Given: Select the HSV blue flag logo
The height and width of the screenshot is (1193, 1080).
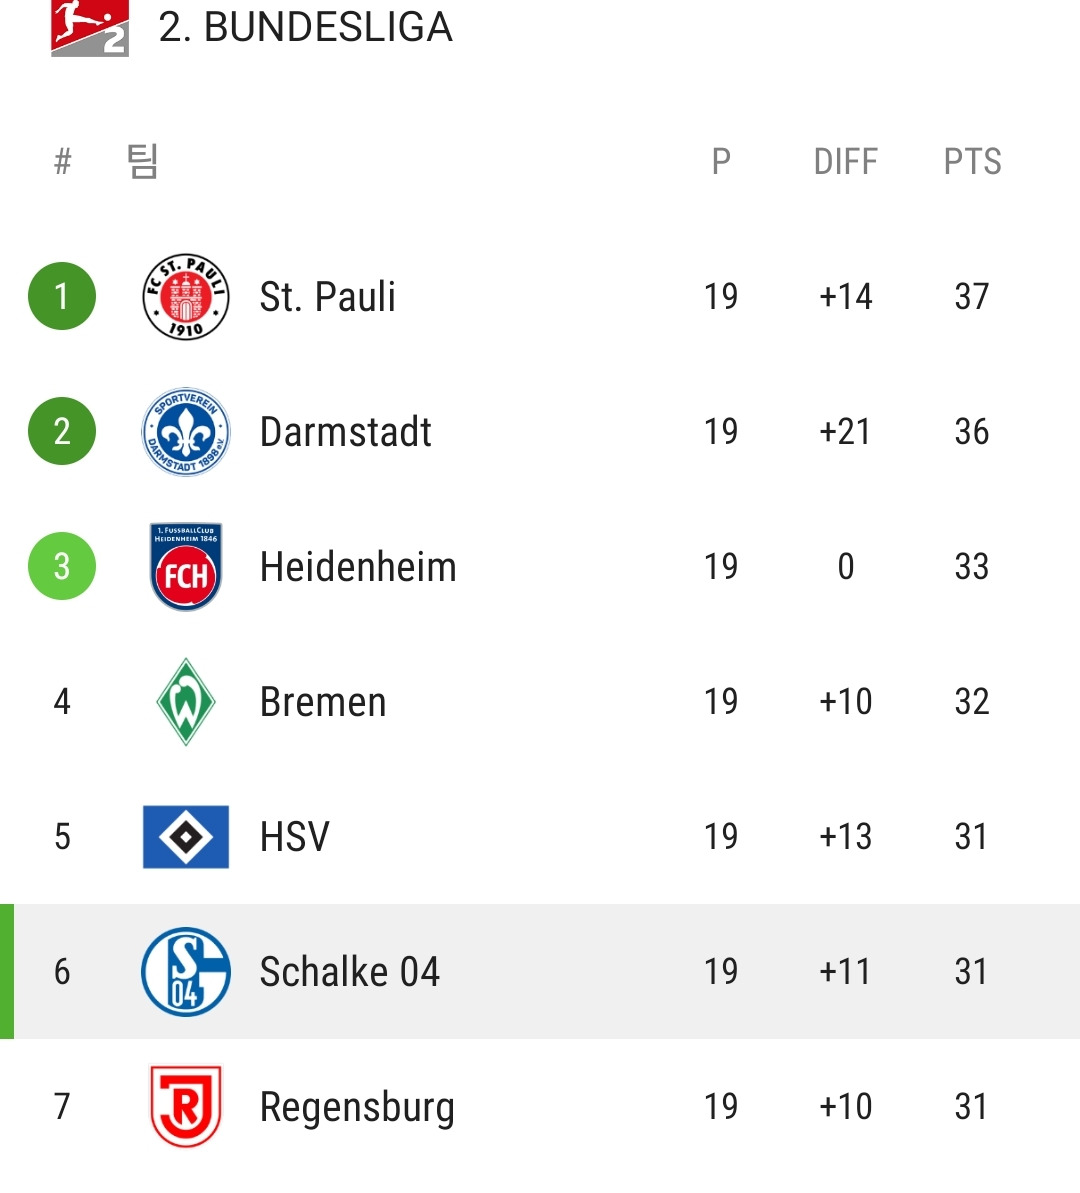Looking at the screenshot, I should (186, 837).
